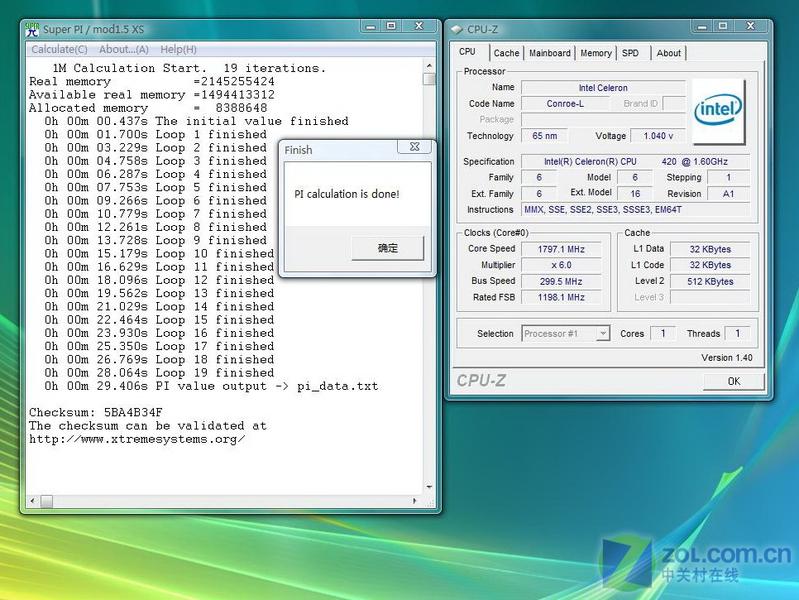This screenshot has height=600, width=799.
Task: Click the Name field showing Intel Celeron
Action: point(603,88)
